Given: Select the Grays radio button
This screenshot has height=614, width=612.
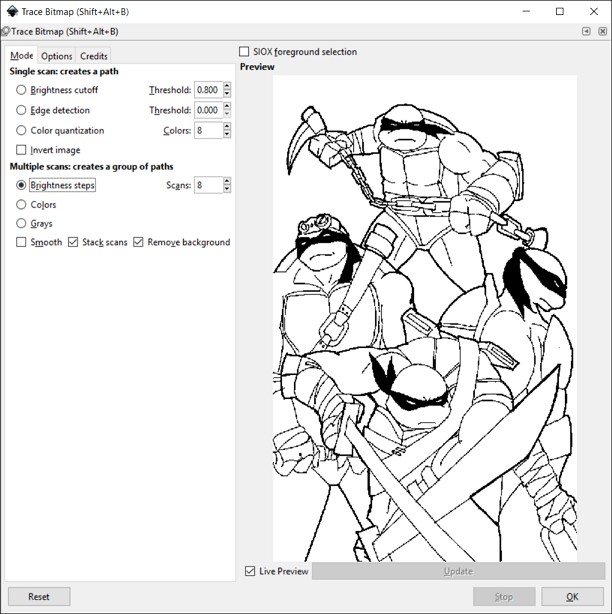Looking at the screenshot, I should (x=21, y=223).
